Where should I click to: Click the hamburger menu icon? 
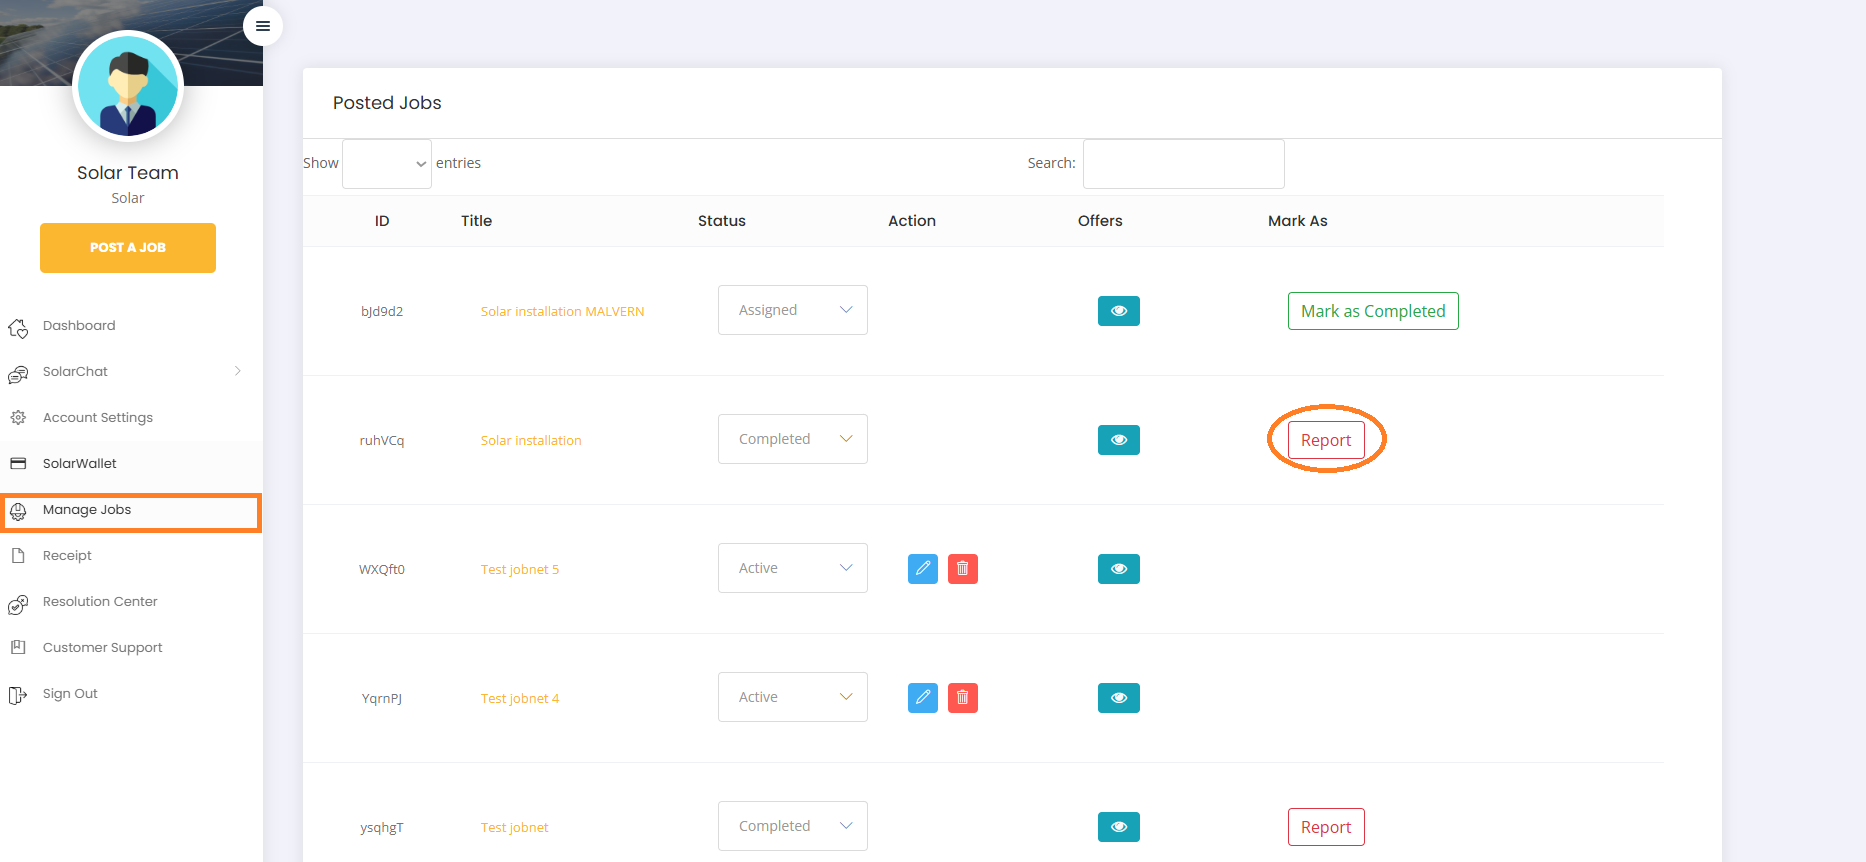pos(263,26)
